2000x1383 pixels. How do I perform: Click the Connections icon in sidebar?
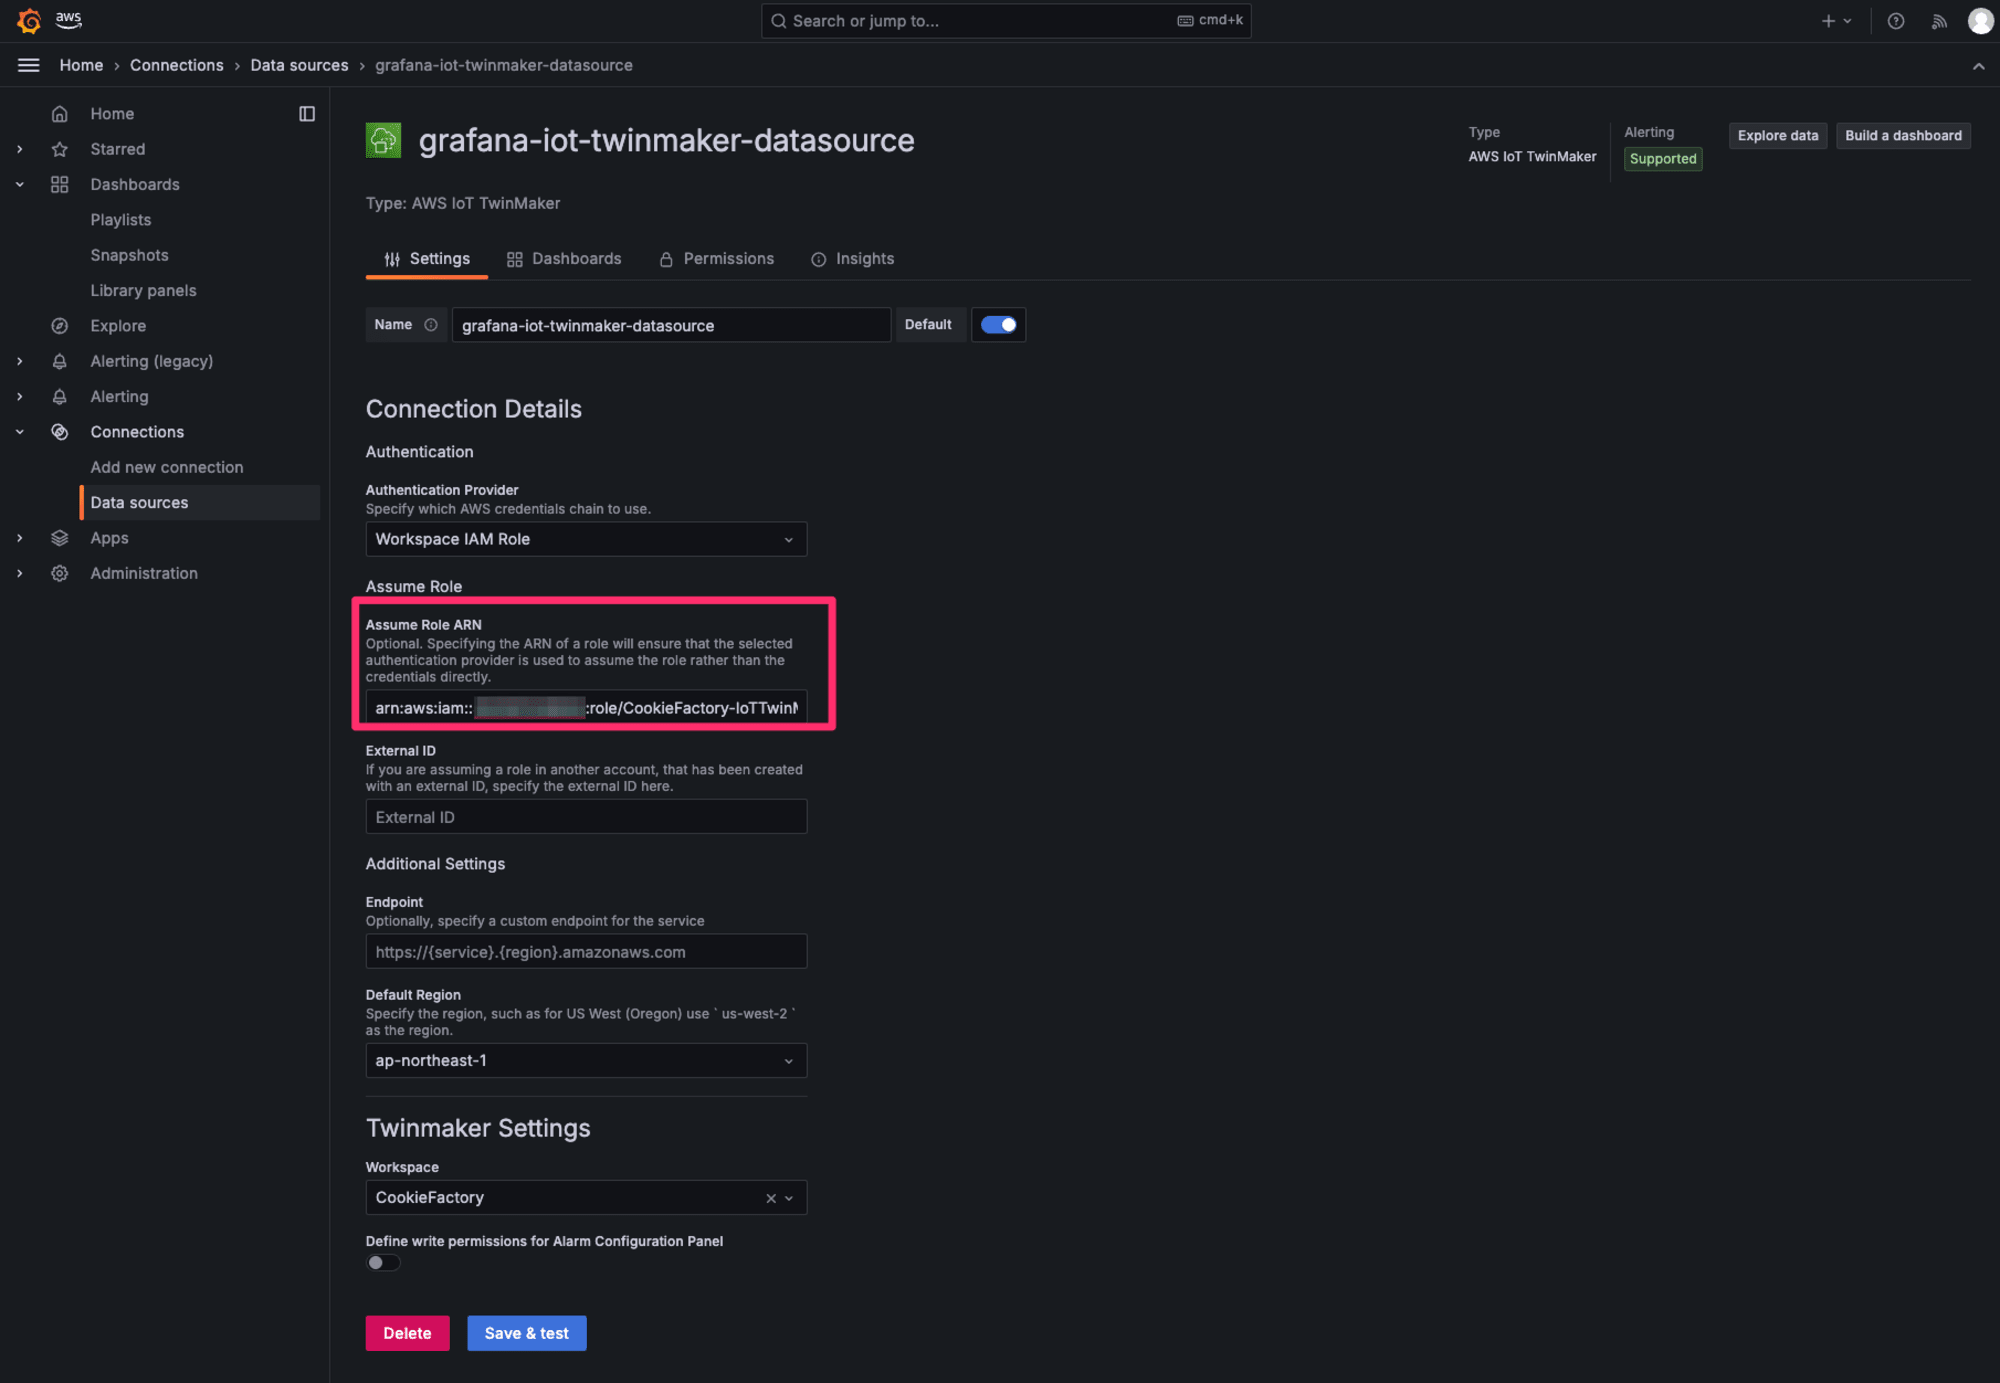60,432
